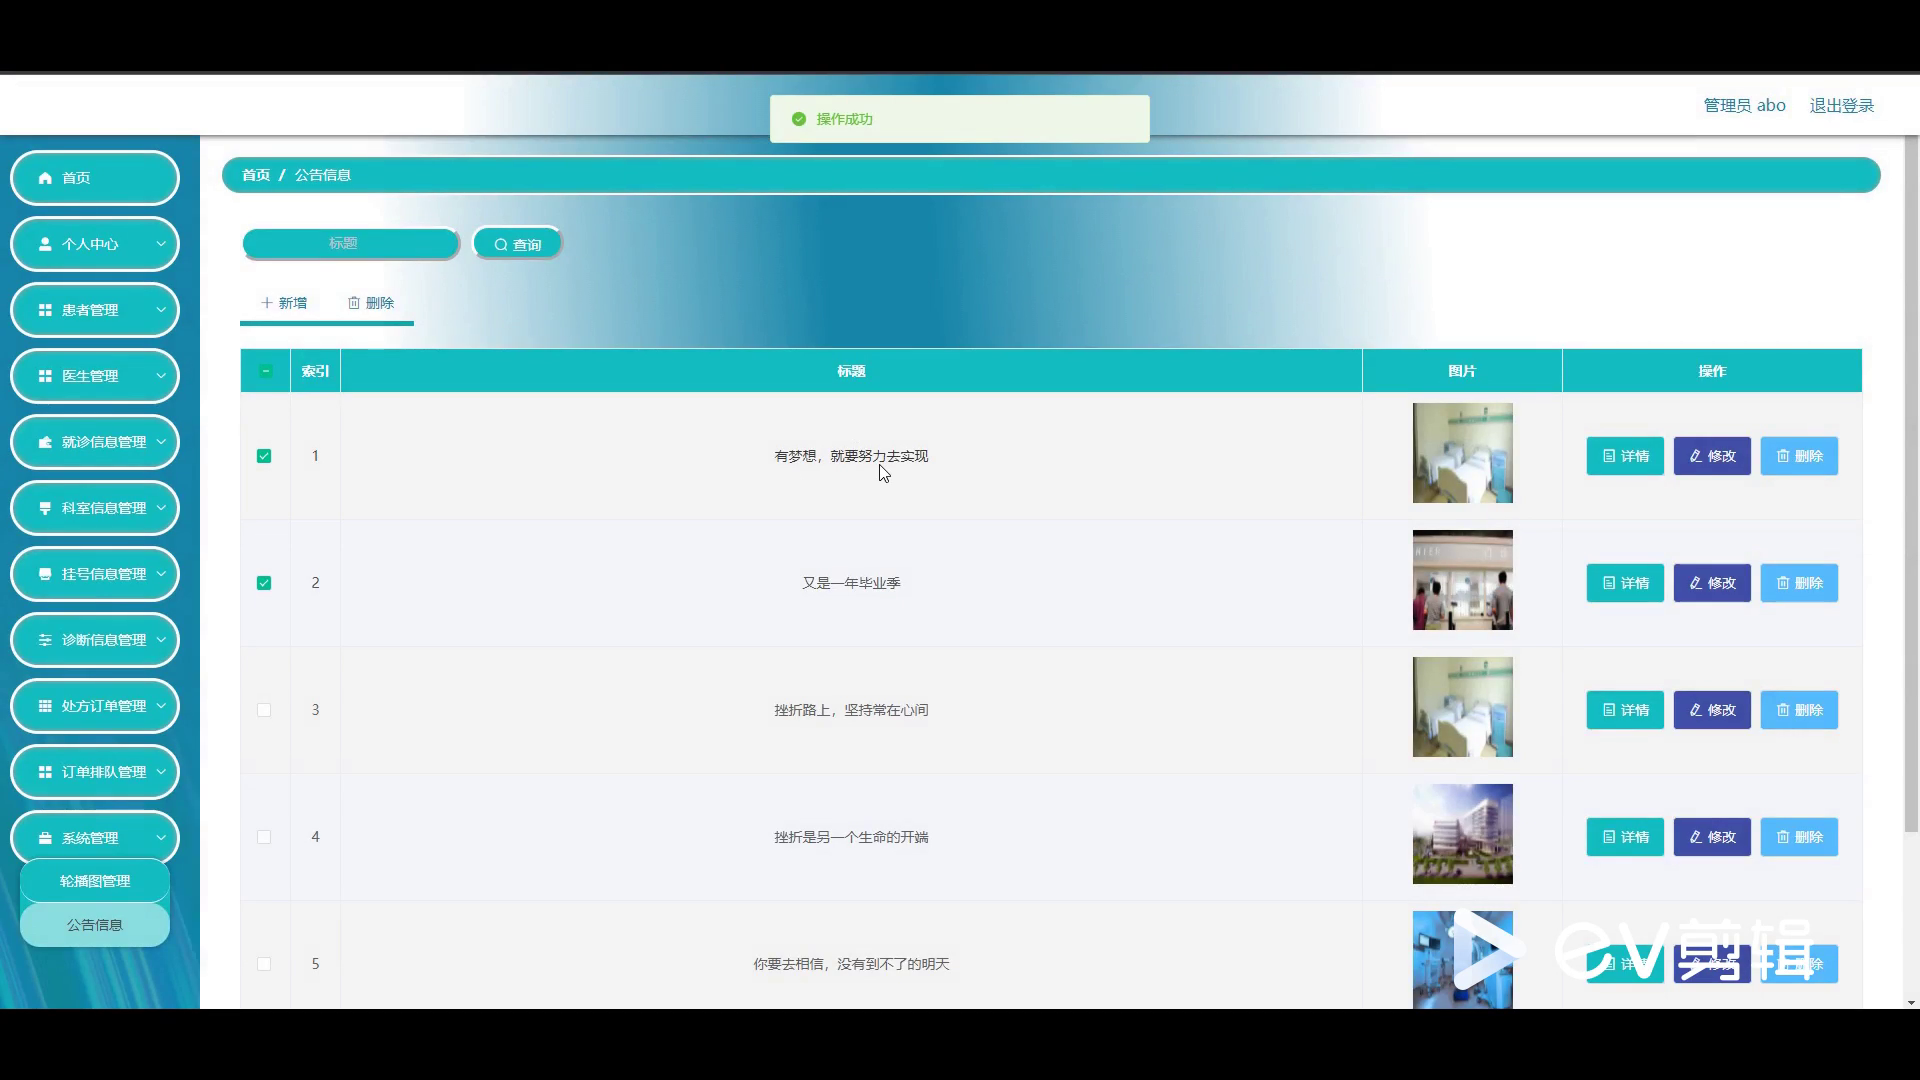Click the hospital building thumbnail in row 4
Image resolution: width=1920 pixels, height=1080 pixels.
click(1462, 834)
